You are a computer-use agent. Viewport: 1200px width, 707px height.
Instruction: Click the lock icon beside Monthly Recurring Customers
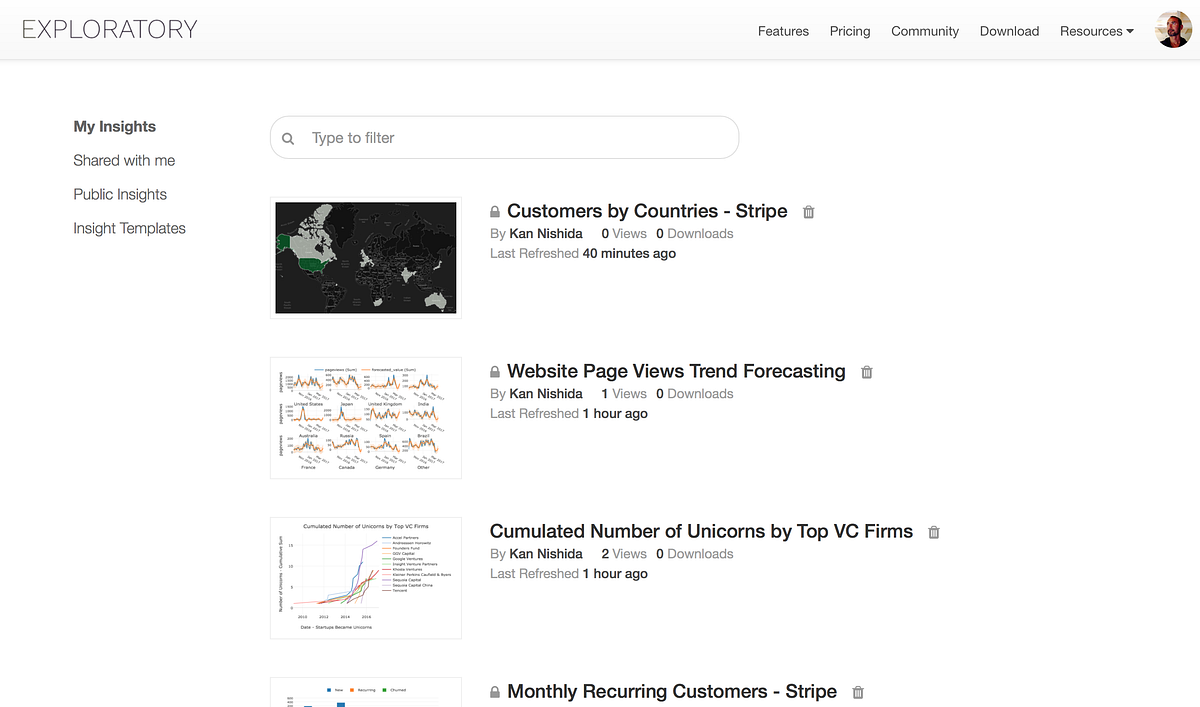pyautogui.click(x=494, y=691)
